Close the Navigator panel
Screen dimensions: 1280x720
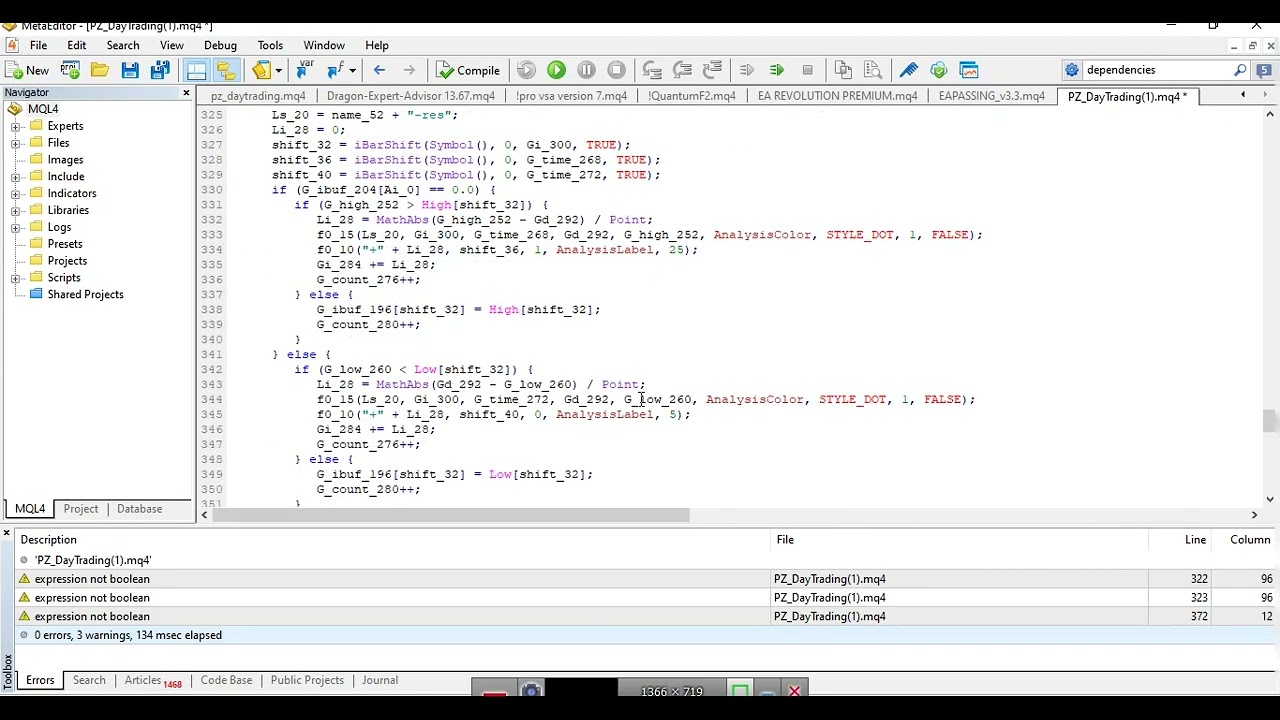coord(186,92)
